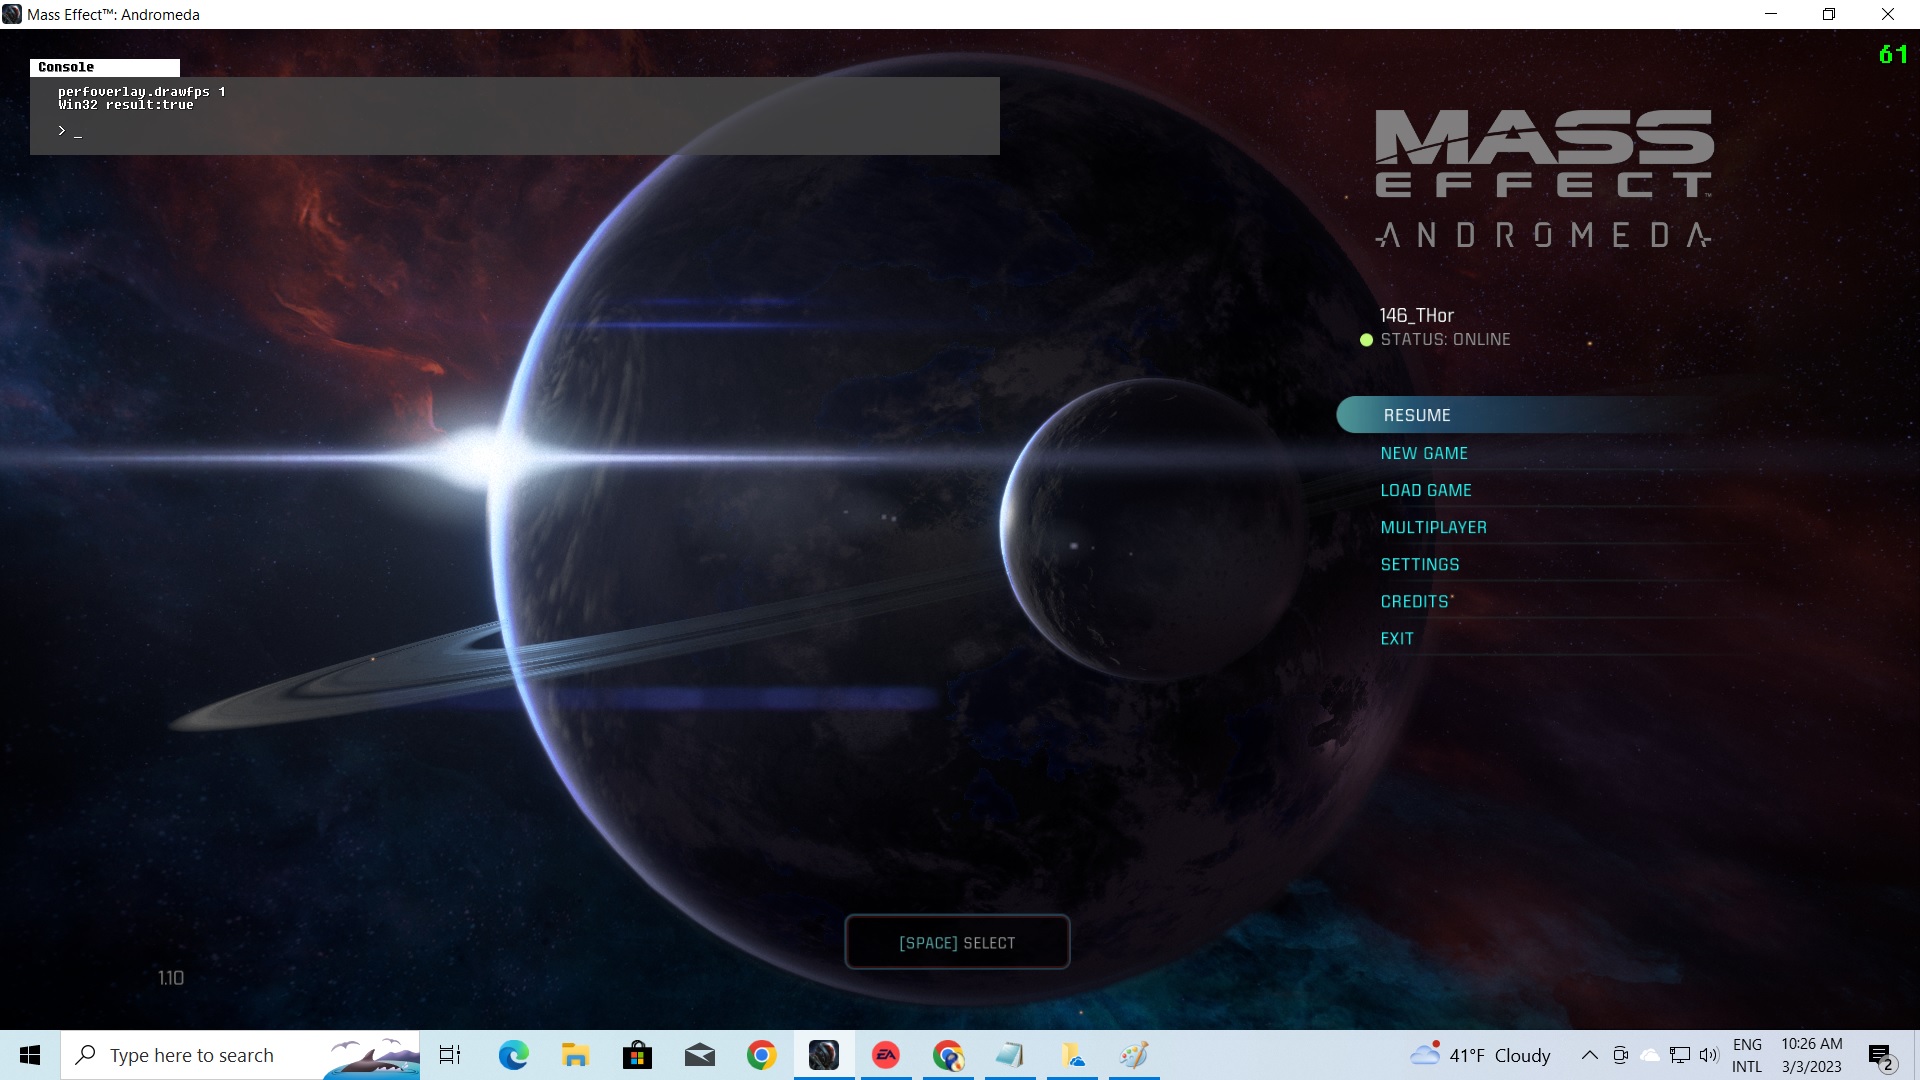Open the volume speaker tray icon
The image size is (1920, 1080).
[x=1709, y=1055]
